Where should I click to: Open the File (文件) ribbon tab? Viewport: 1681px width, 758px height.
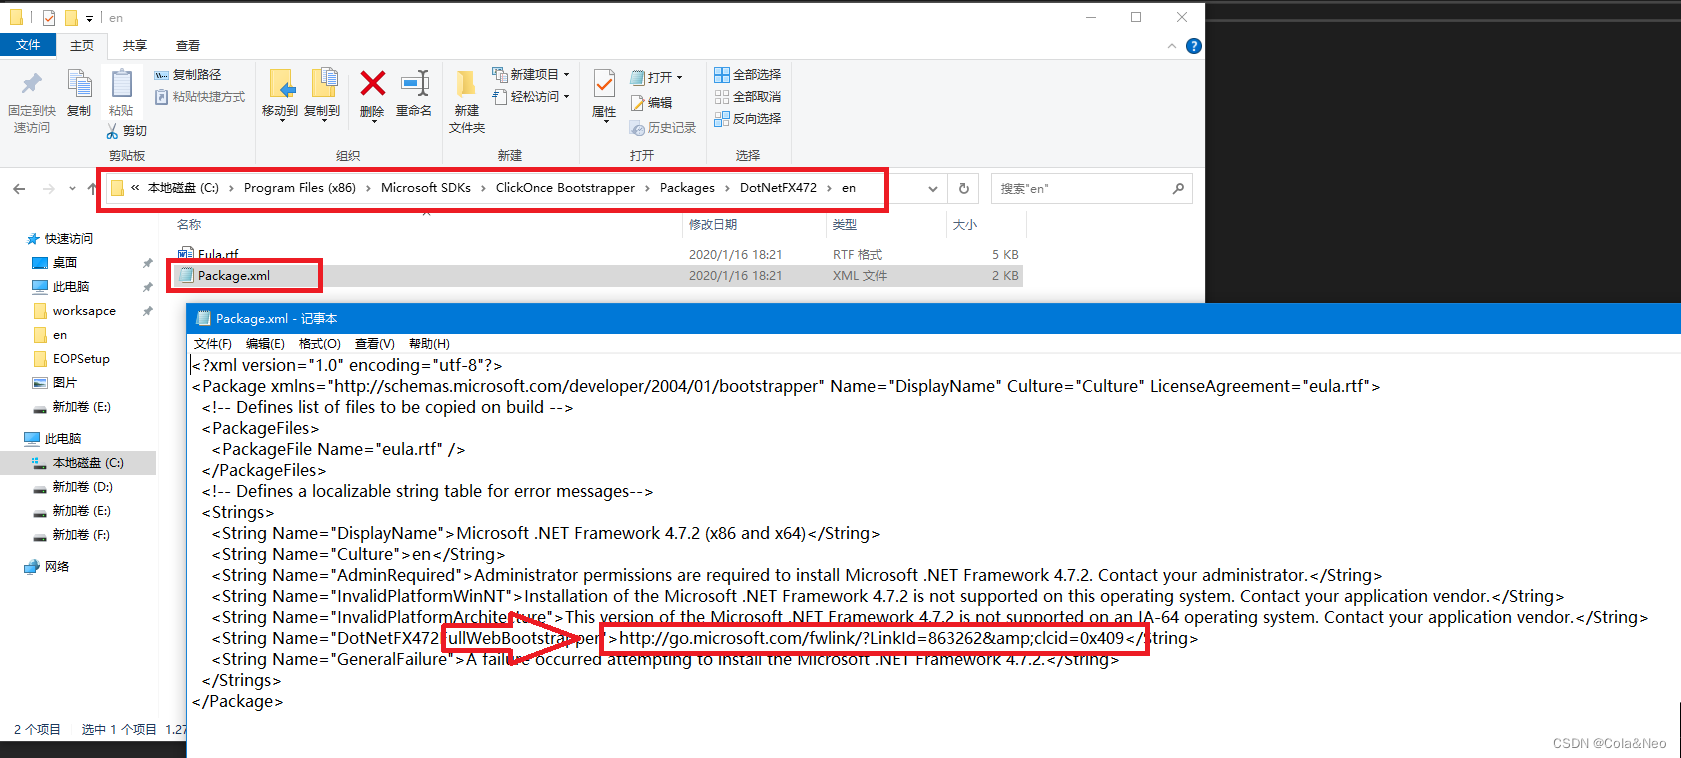(28, 45)
